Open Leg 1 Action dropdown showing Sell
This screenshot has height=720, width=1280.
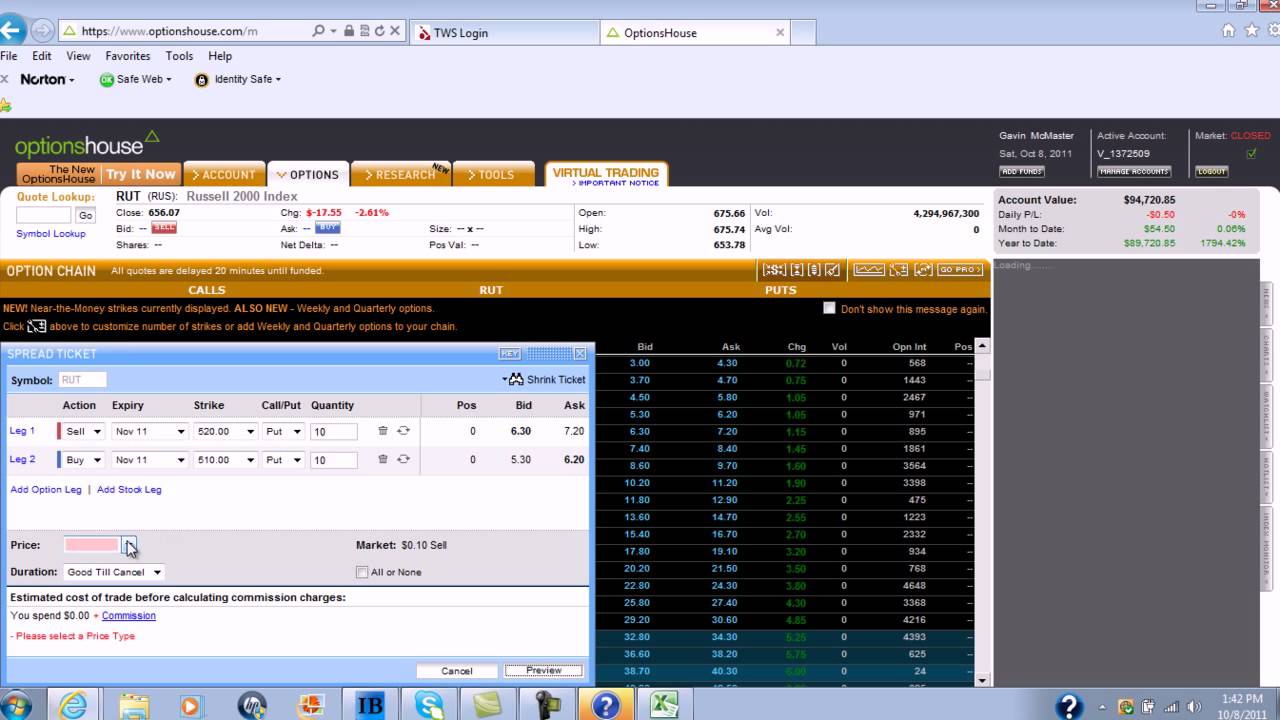81,431
